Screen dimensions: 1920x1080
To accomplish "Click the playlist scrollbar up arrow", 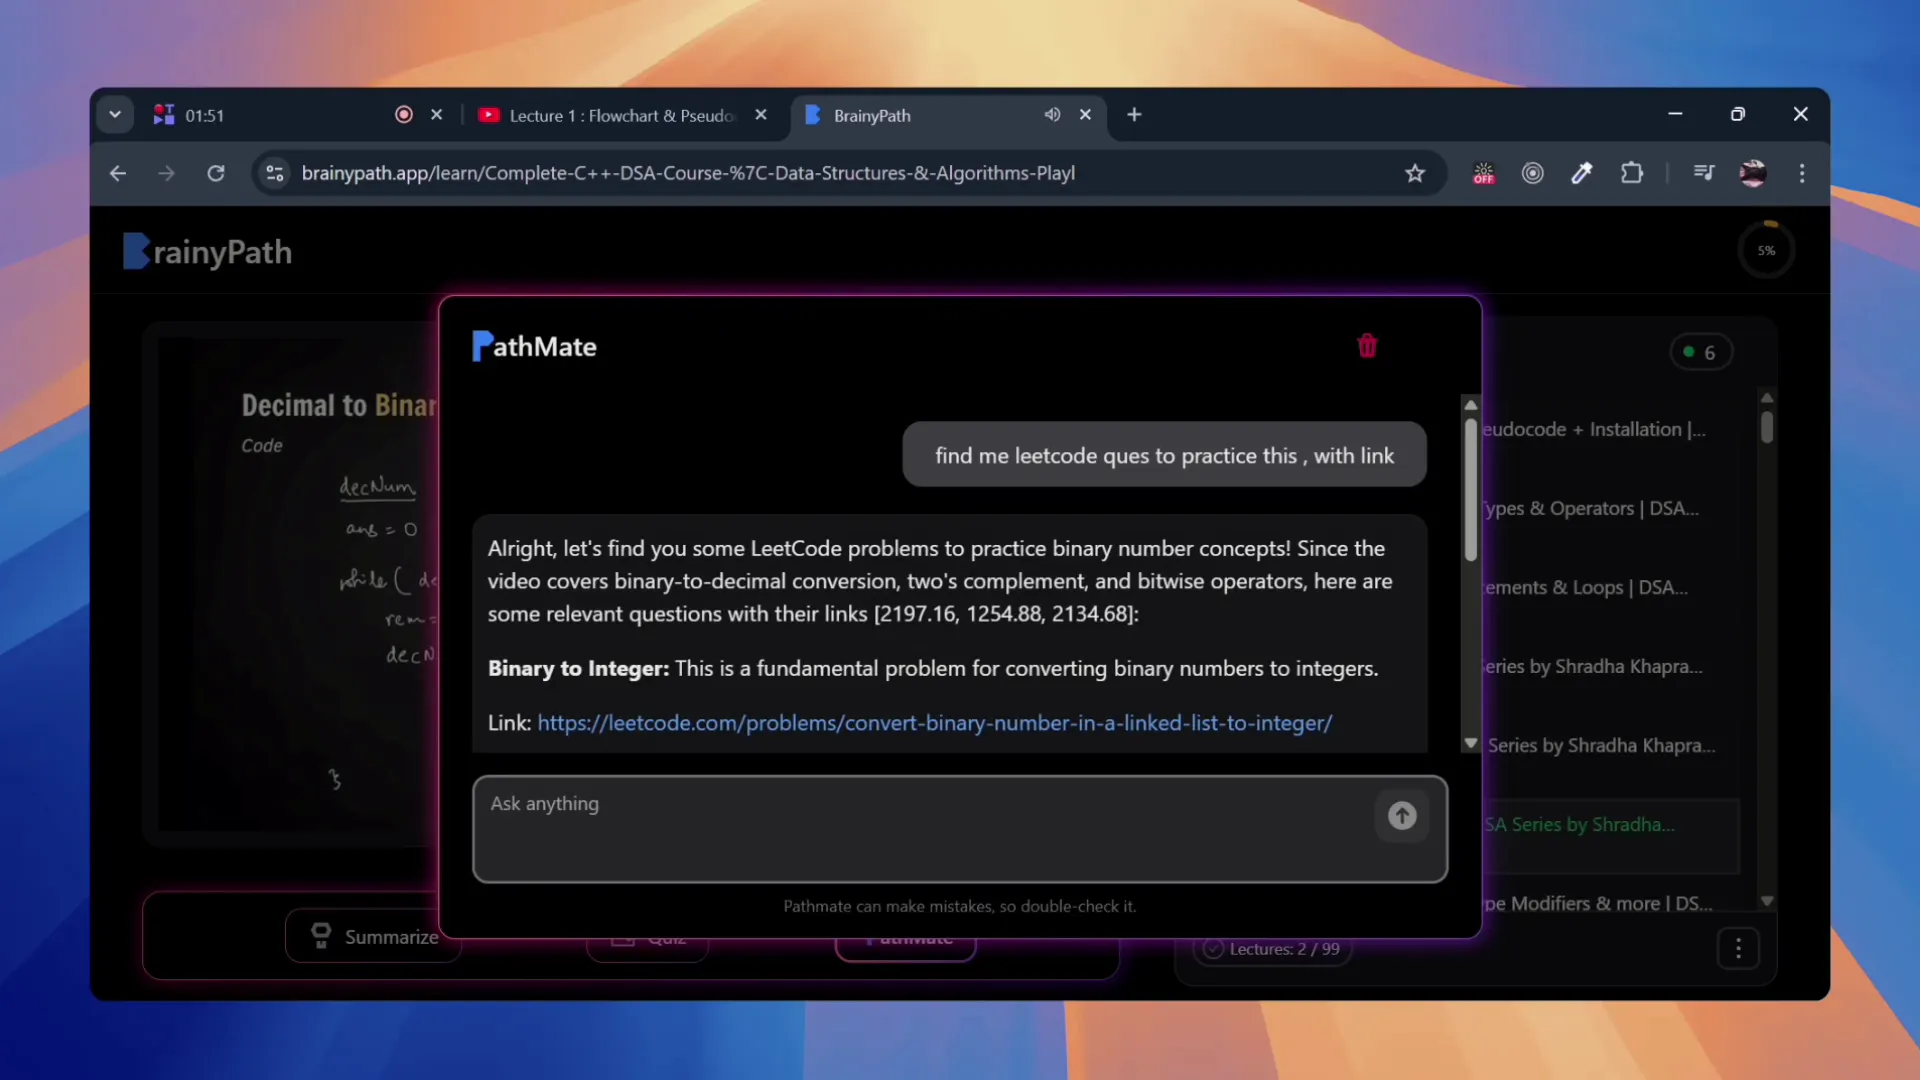I will [1767, 397].
